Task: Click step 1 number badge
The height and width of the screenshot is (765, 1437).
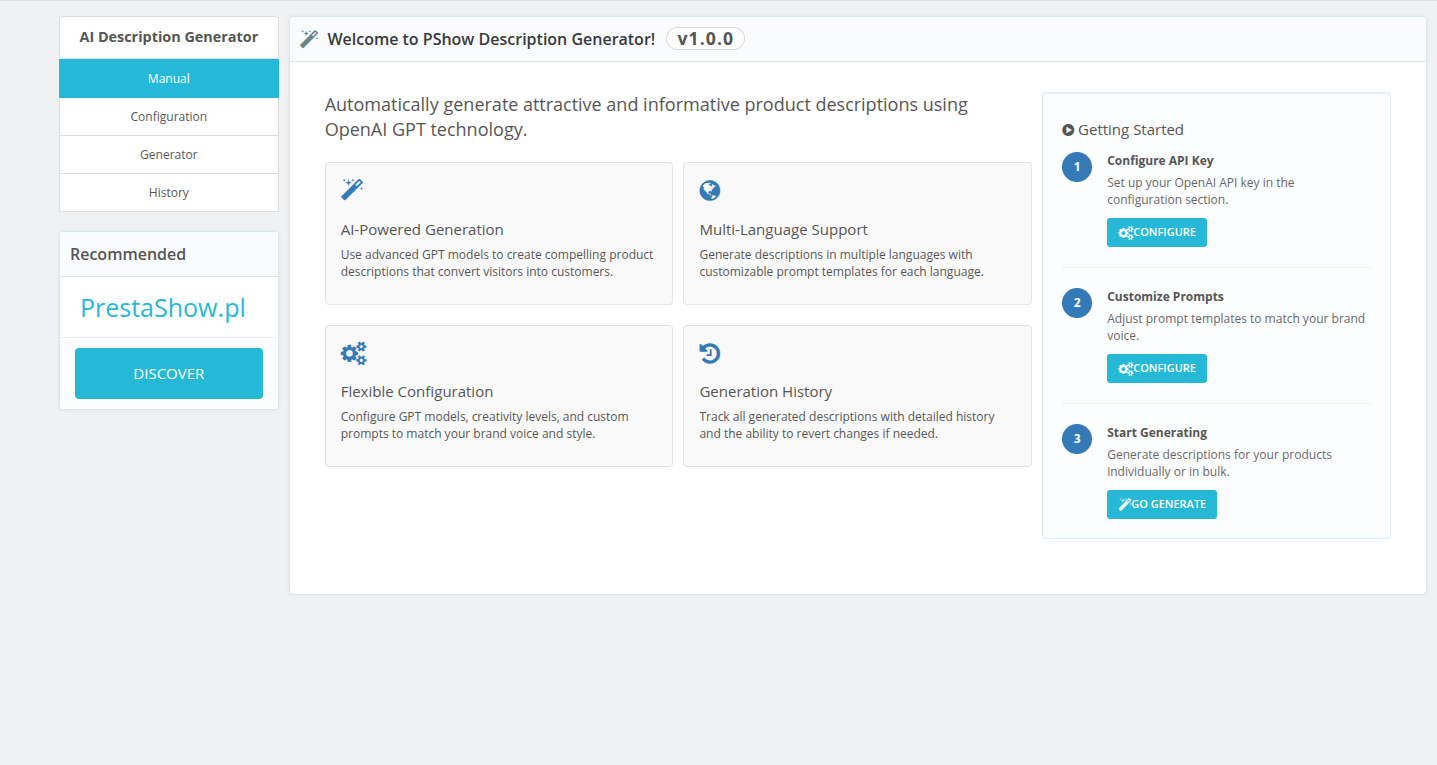Action: coord(1077,167)
